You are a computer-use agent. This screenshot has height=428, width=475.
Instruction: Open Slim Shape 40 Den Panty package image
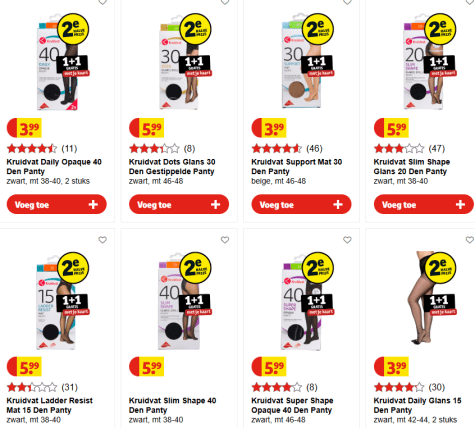(179, 303)
